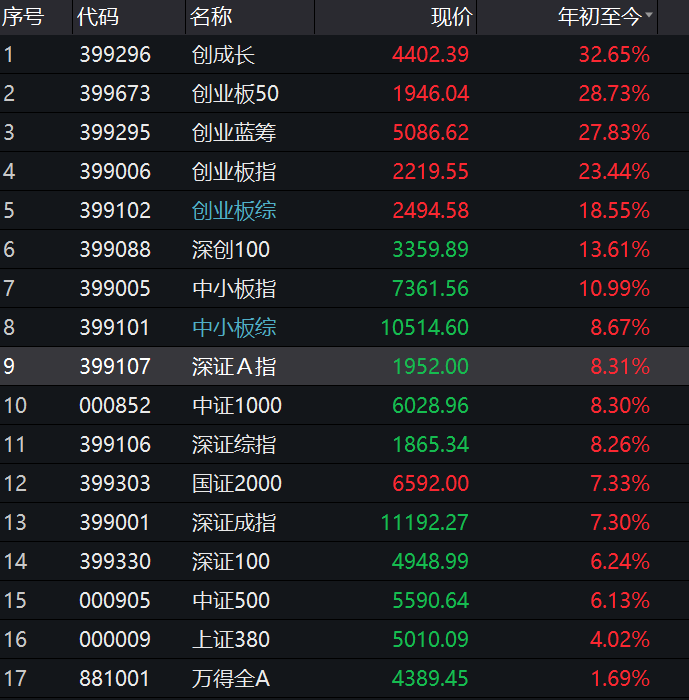The width and height of the screenshot is (689, 700).
Task: Click the 10.99% year-to-date value
Action: point(614,288)
